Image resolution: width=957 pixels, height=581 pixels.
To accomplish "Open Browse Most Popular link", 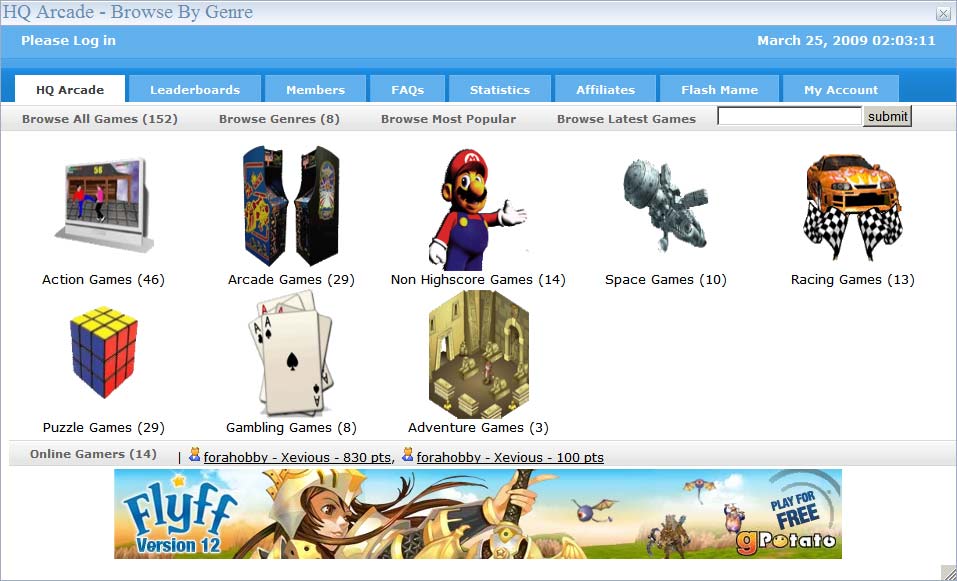I will 448,118.
